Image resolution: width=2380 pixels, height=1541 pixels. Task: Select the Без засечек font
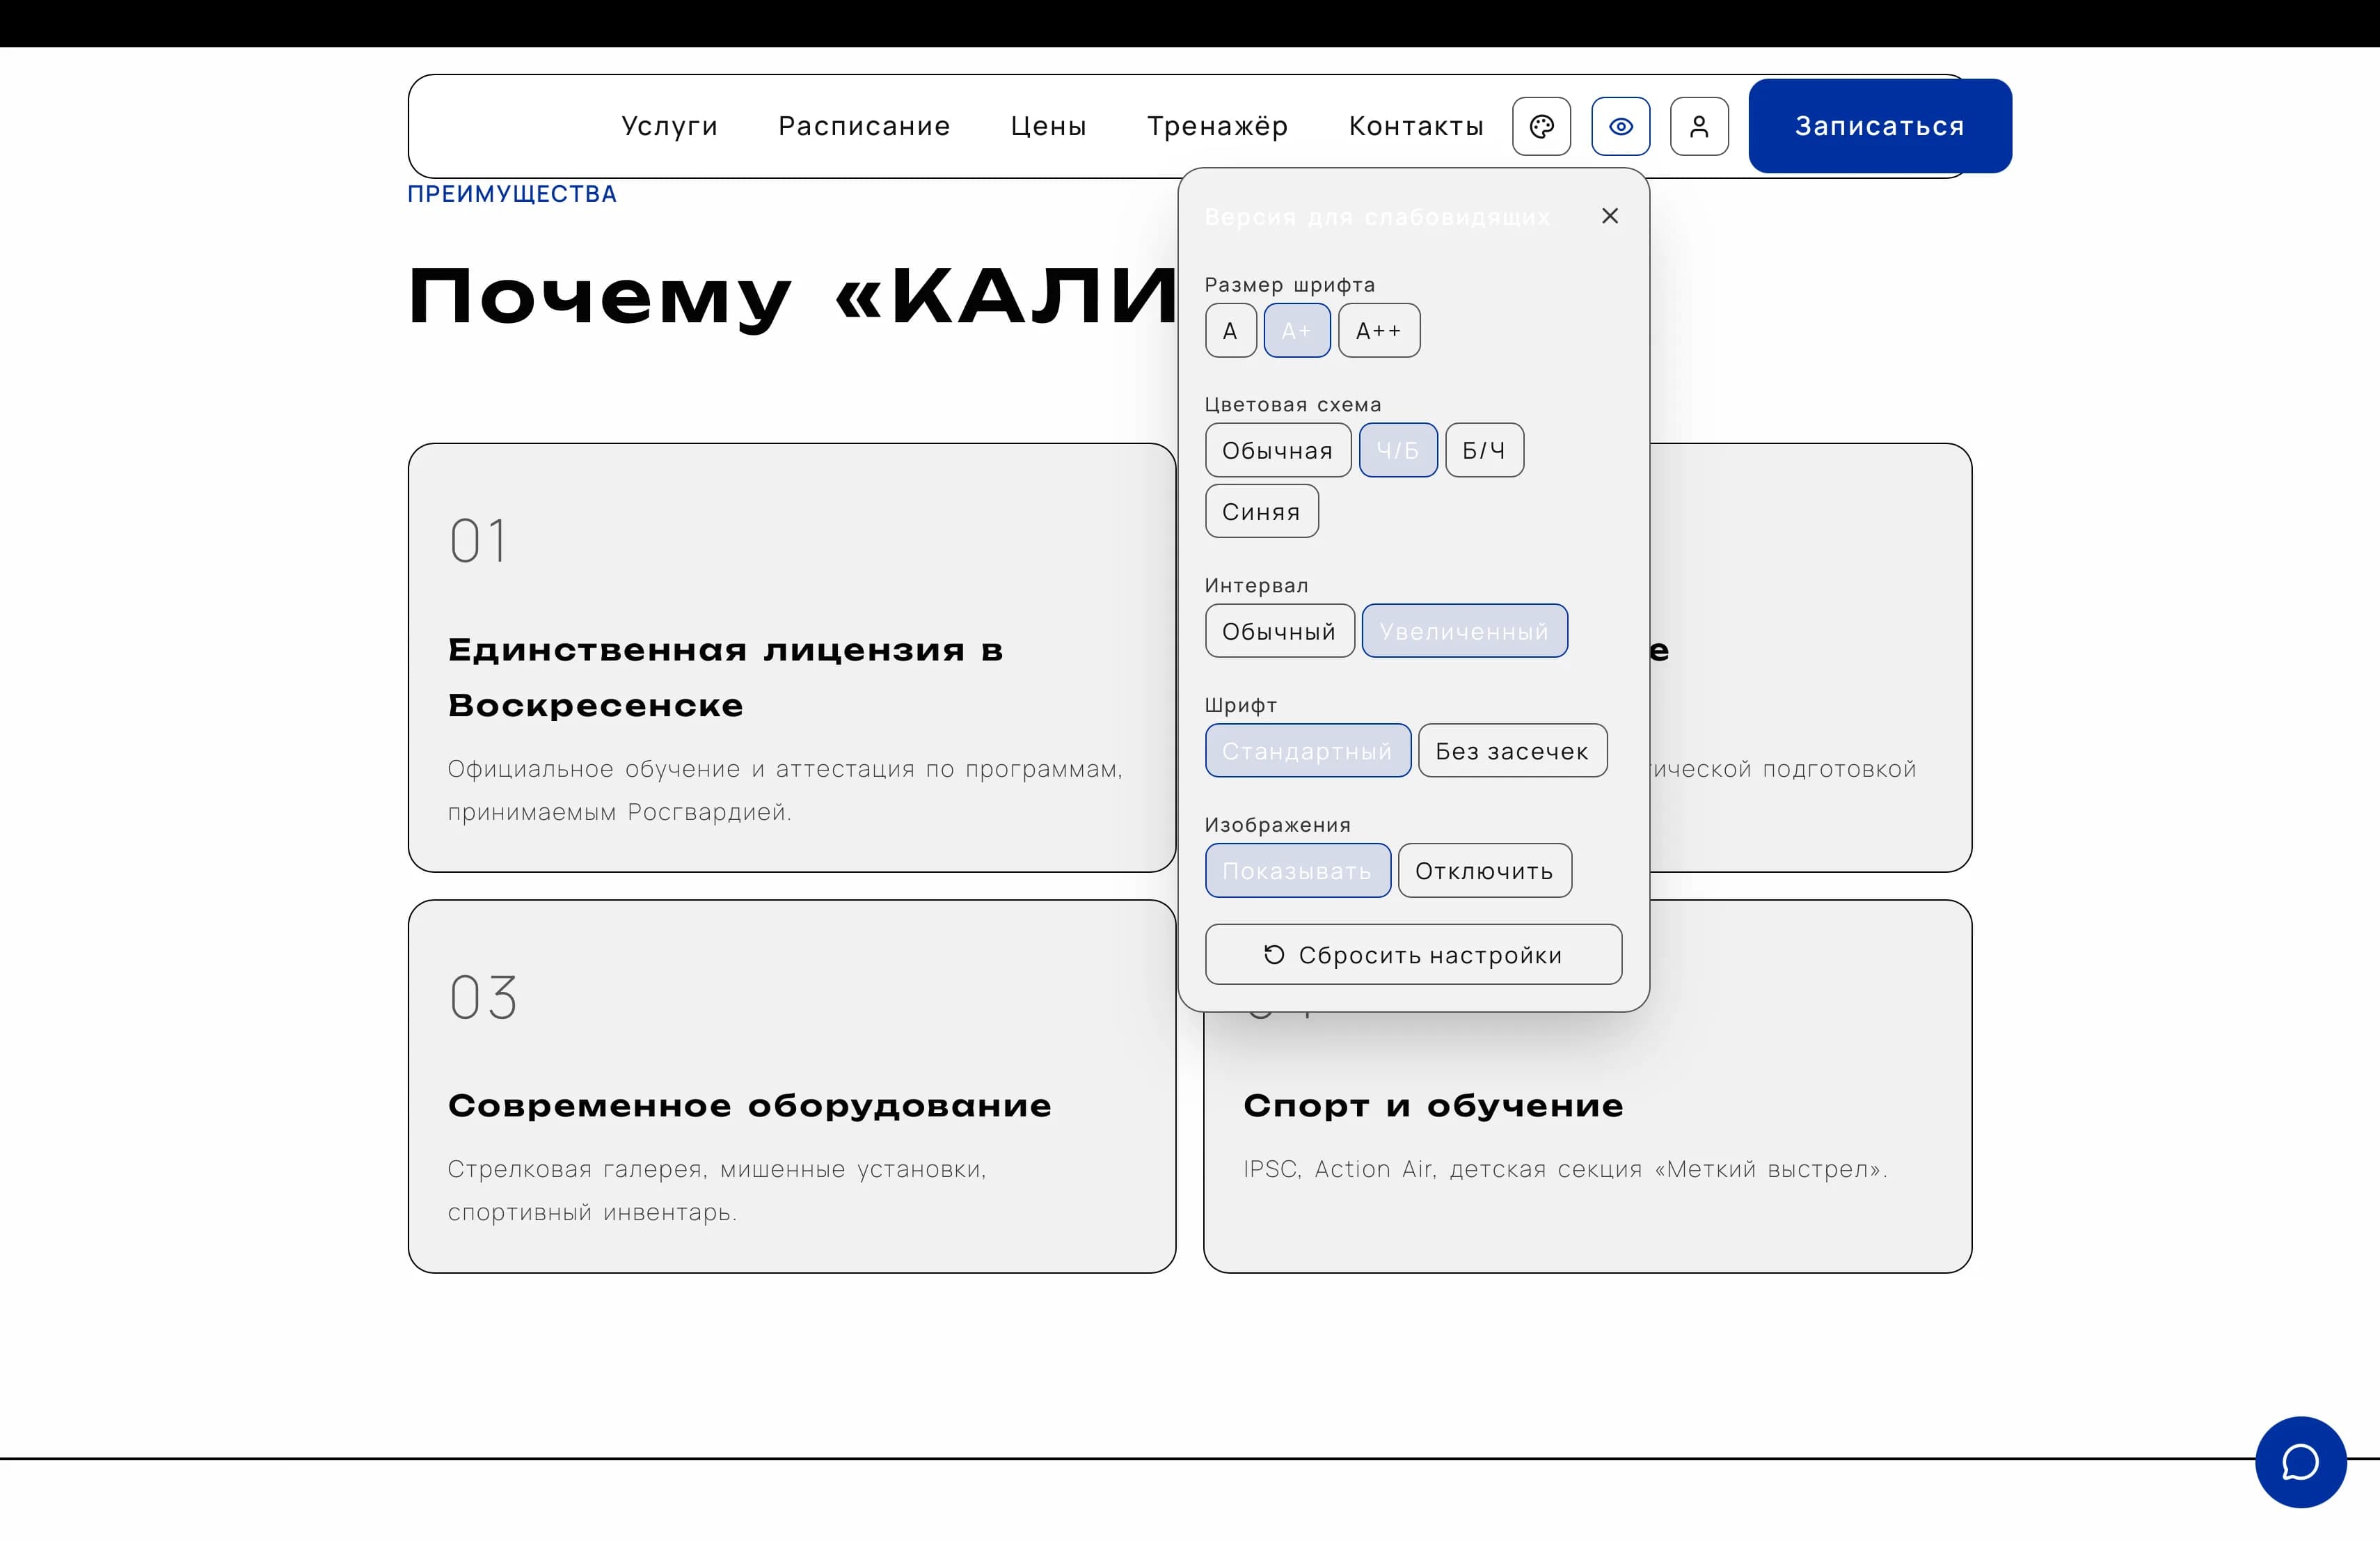coord(1512,751)
